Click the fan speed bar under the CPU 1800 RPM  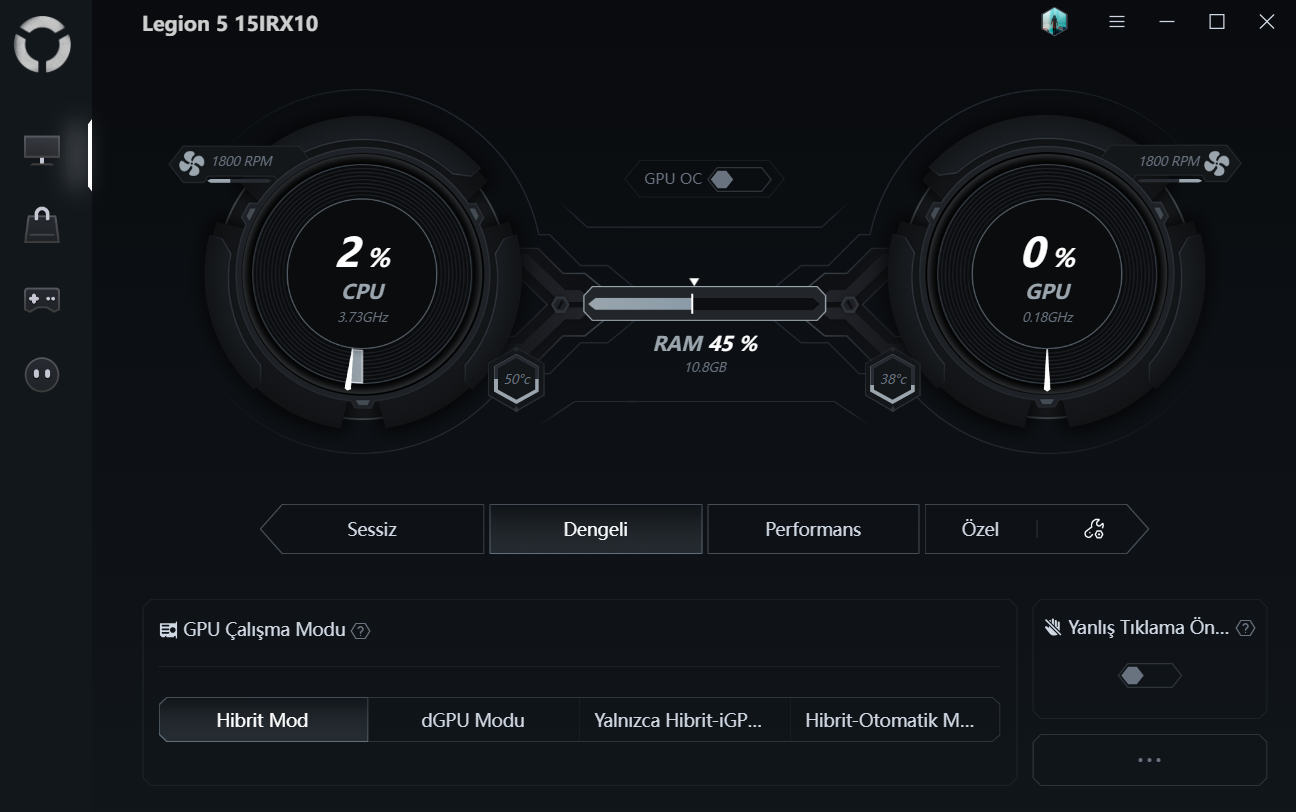237,181
